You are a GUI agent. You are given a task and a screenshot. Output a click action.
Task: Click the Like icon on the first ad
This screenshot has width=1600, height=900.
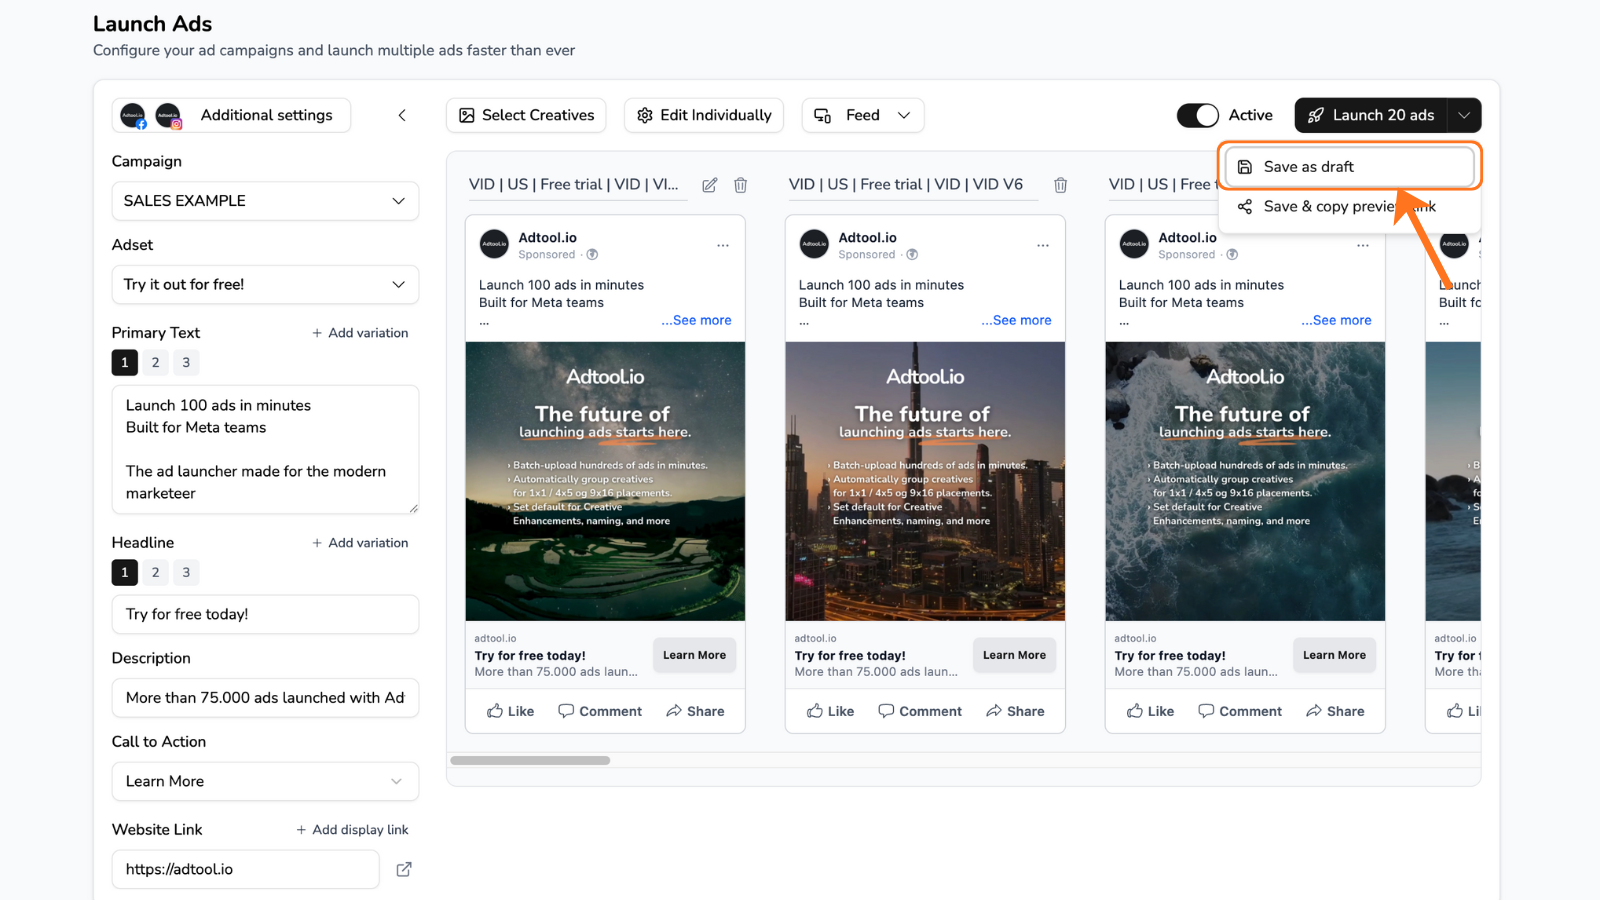pyautogui.click(x=495, y=711)
